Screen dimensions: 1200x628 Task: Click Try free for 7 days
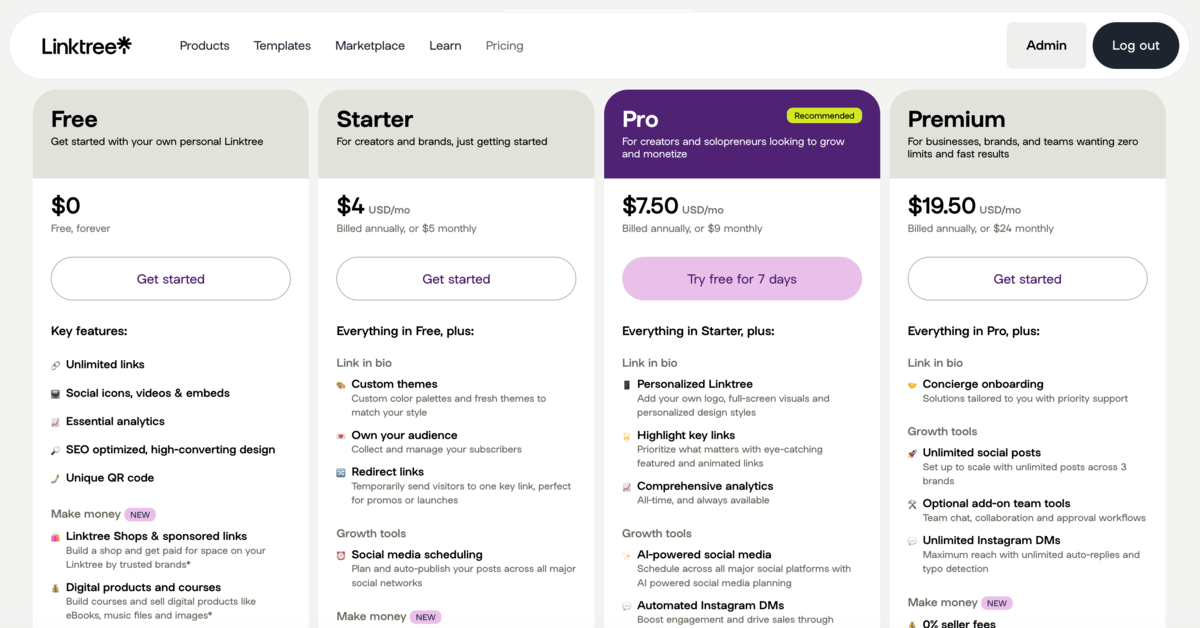pyautogui.click(x=742, y=279)
